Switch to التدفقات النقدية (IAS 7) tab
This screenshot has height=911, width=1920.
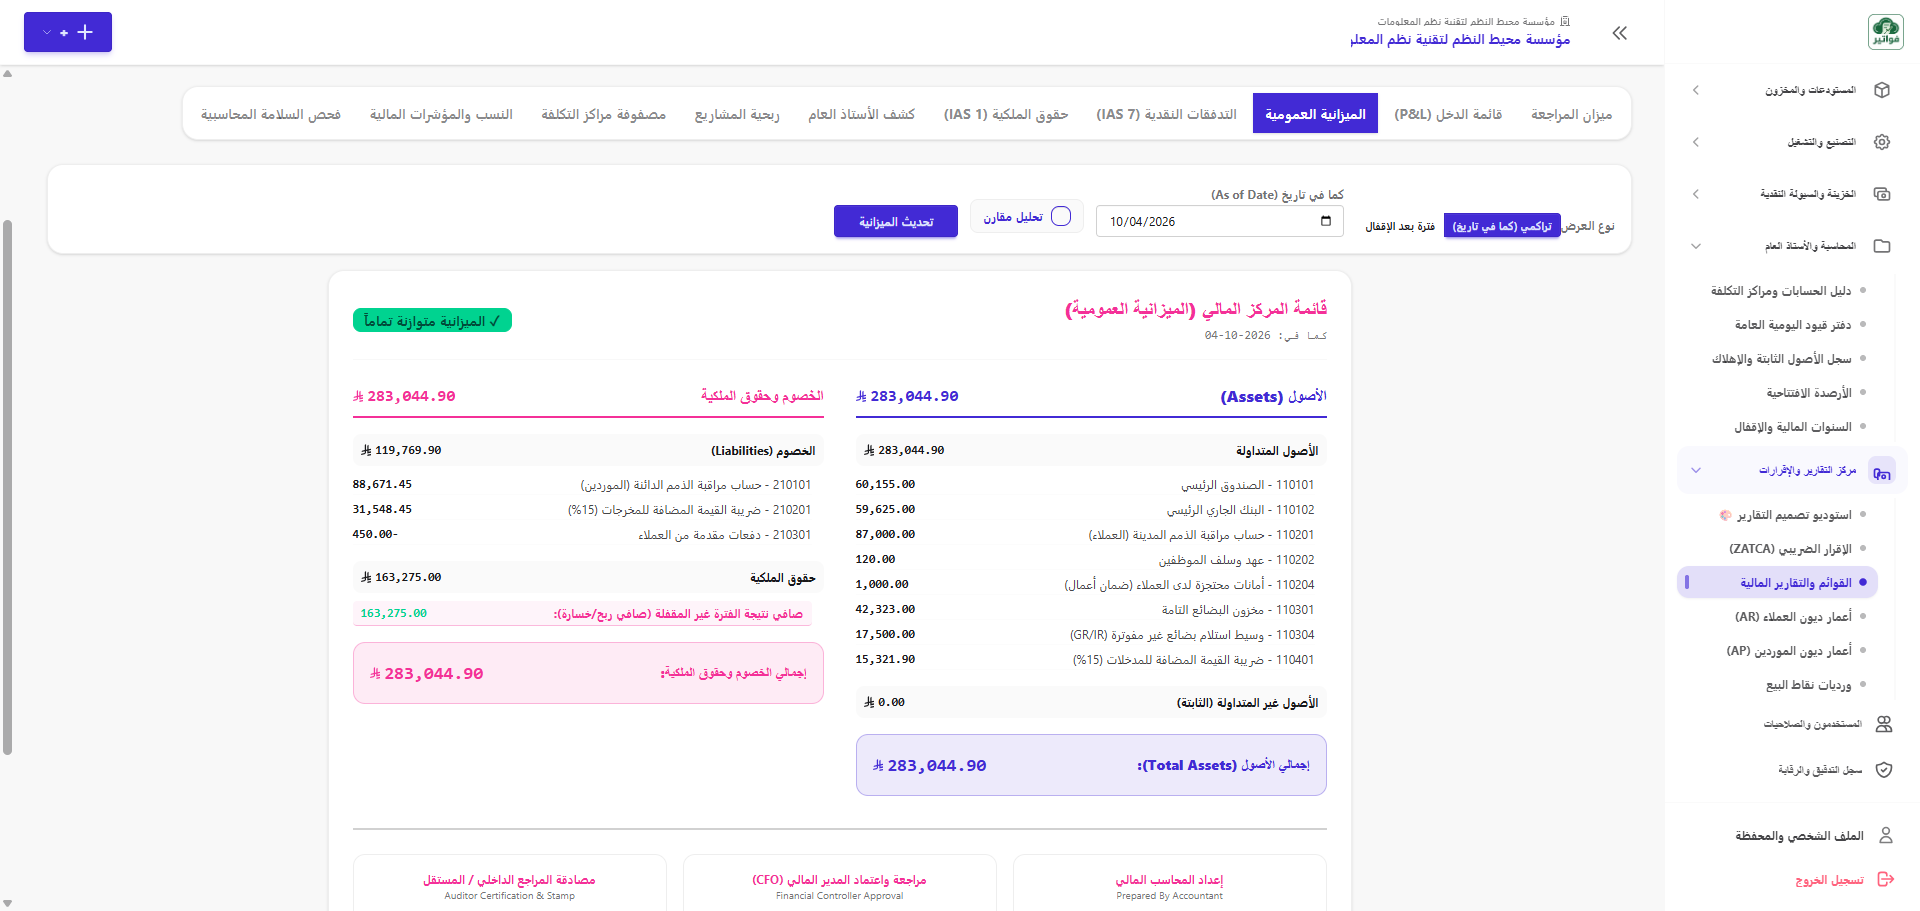point(1166,114)
